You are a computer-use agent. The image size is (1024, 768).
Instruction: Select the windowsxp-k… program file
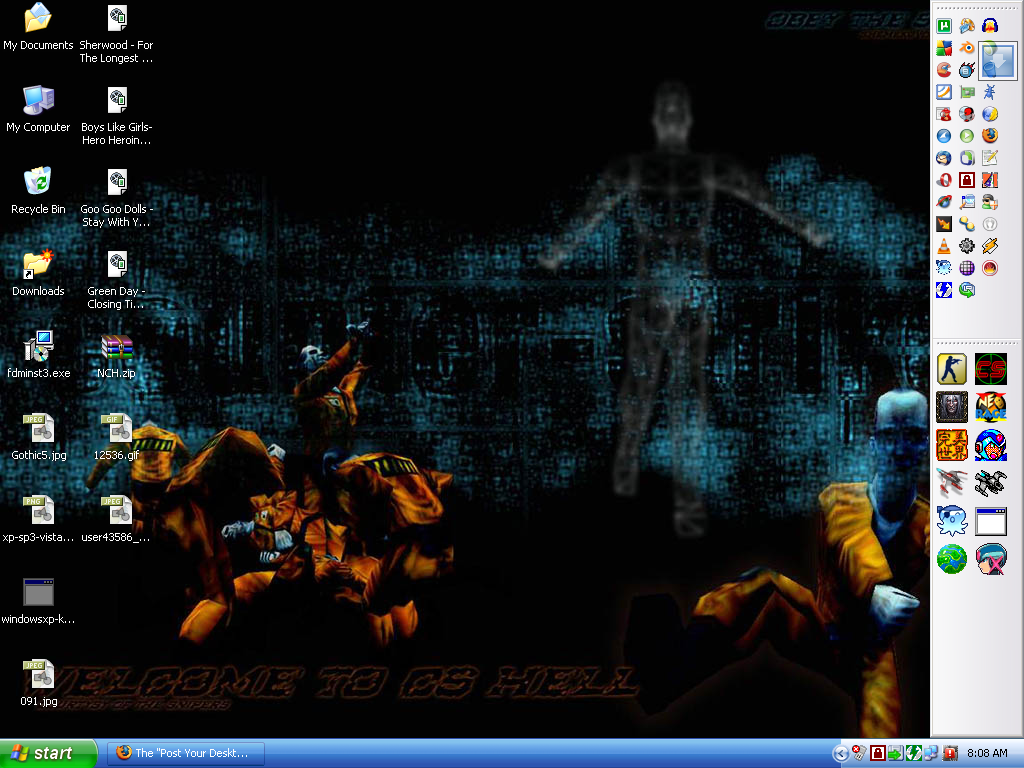coord(38,601)
